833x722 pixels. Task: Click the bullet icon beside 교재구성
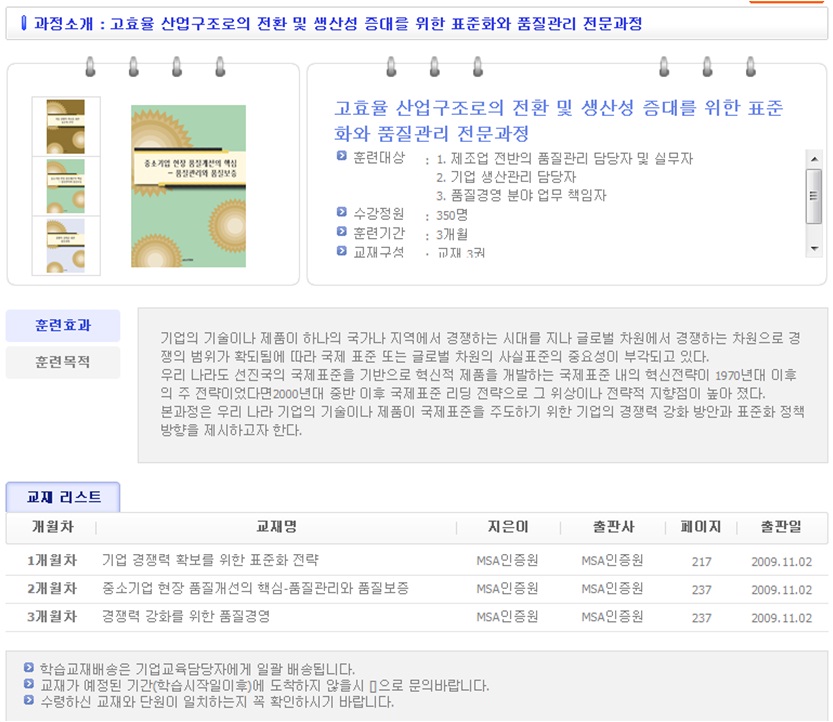pyautogui.click(x=342, y=251)
